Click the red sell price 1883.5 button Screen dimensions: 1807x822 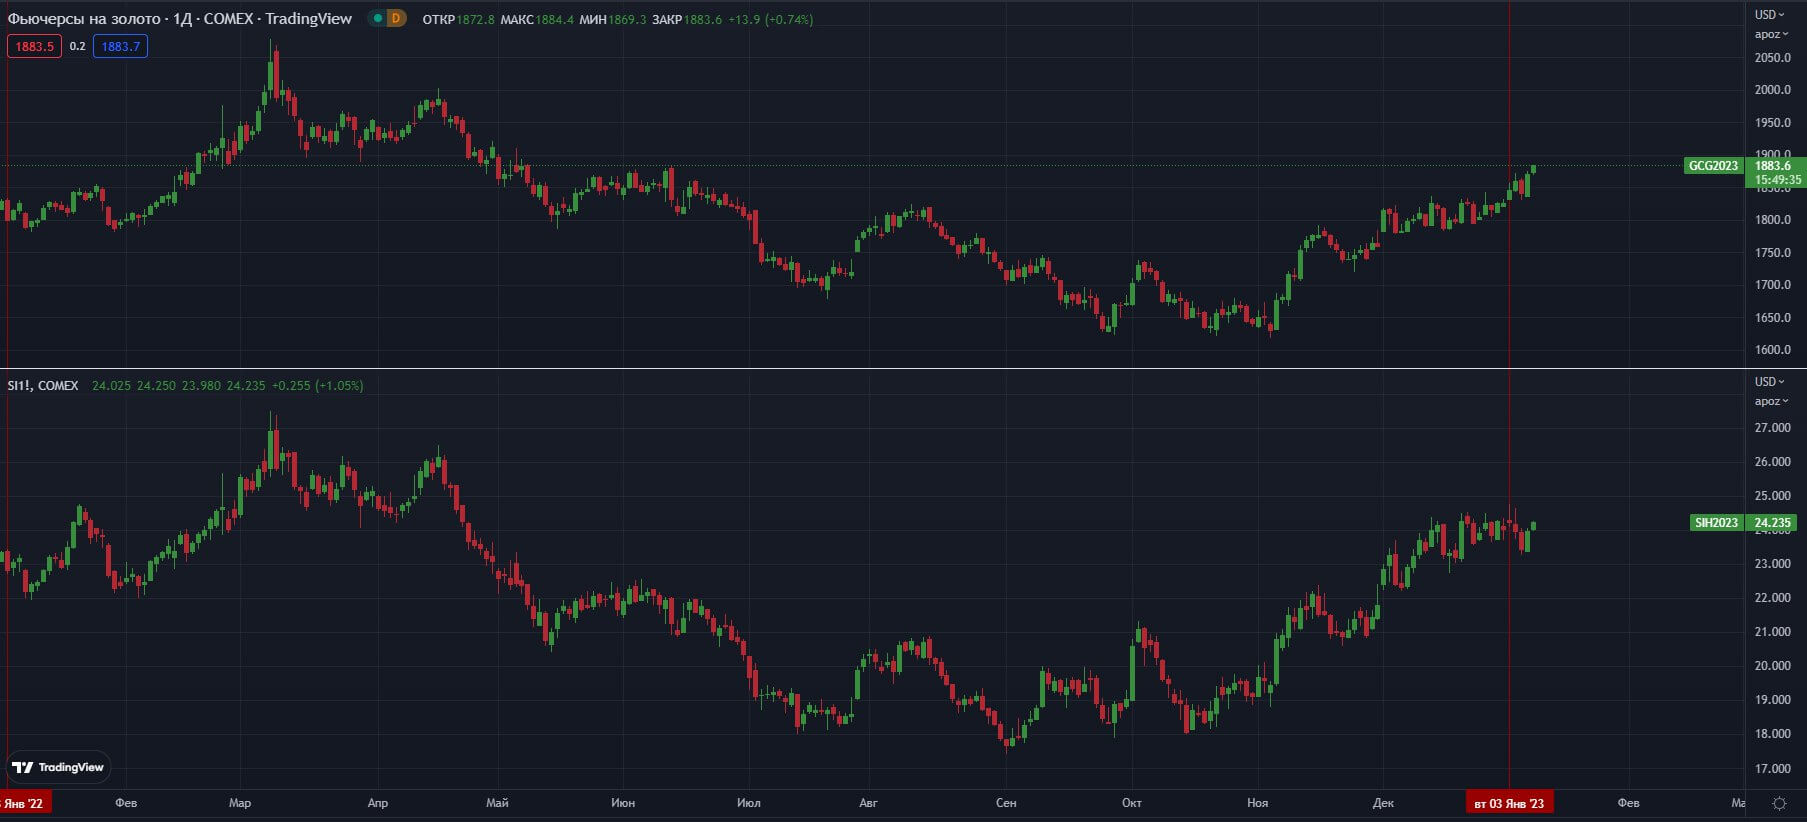(x=34, y=46)
